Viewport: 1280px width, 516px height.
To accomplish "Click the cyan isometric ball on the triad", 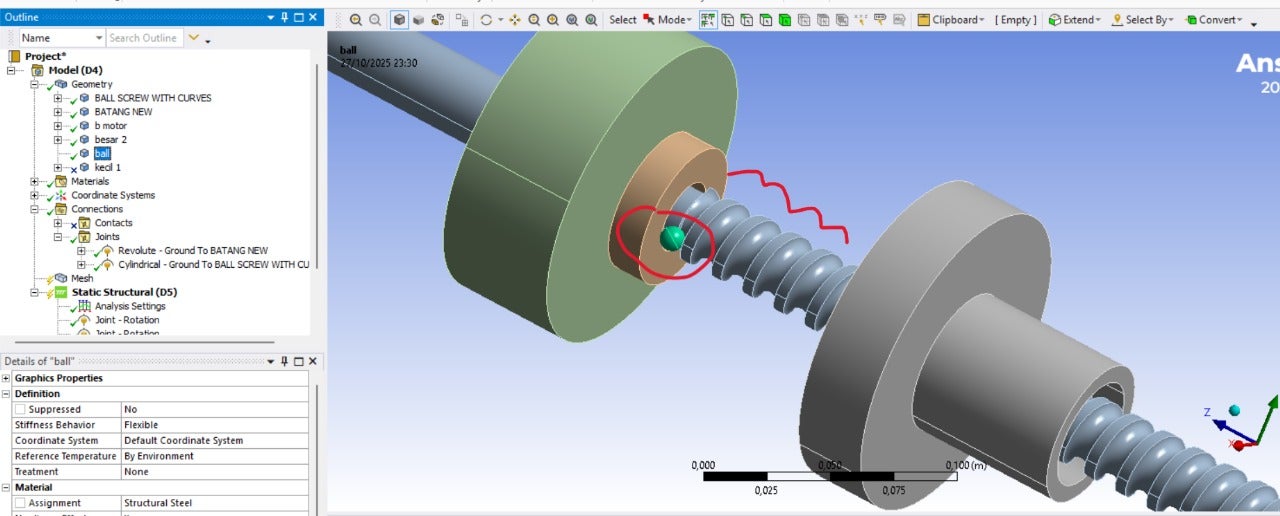I will (1234, 410).
